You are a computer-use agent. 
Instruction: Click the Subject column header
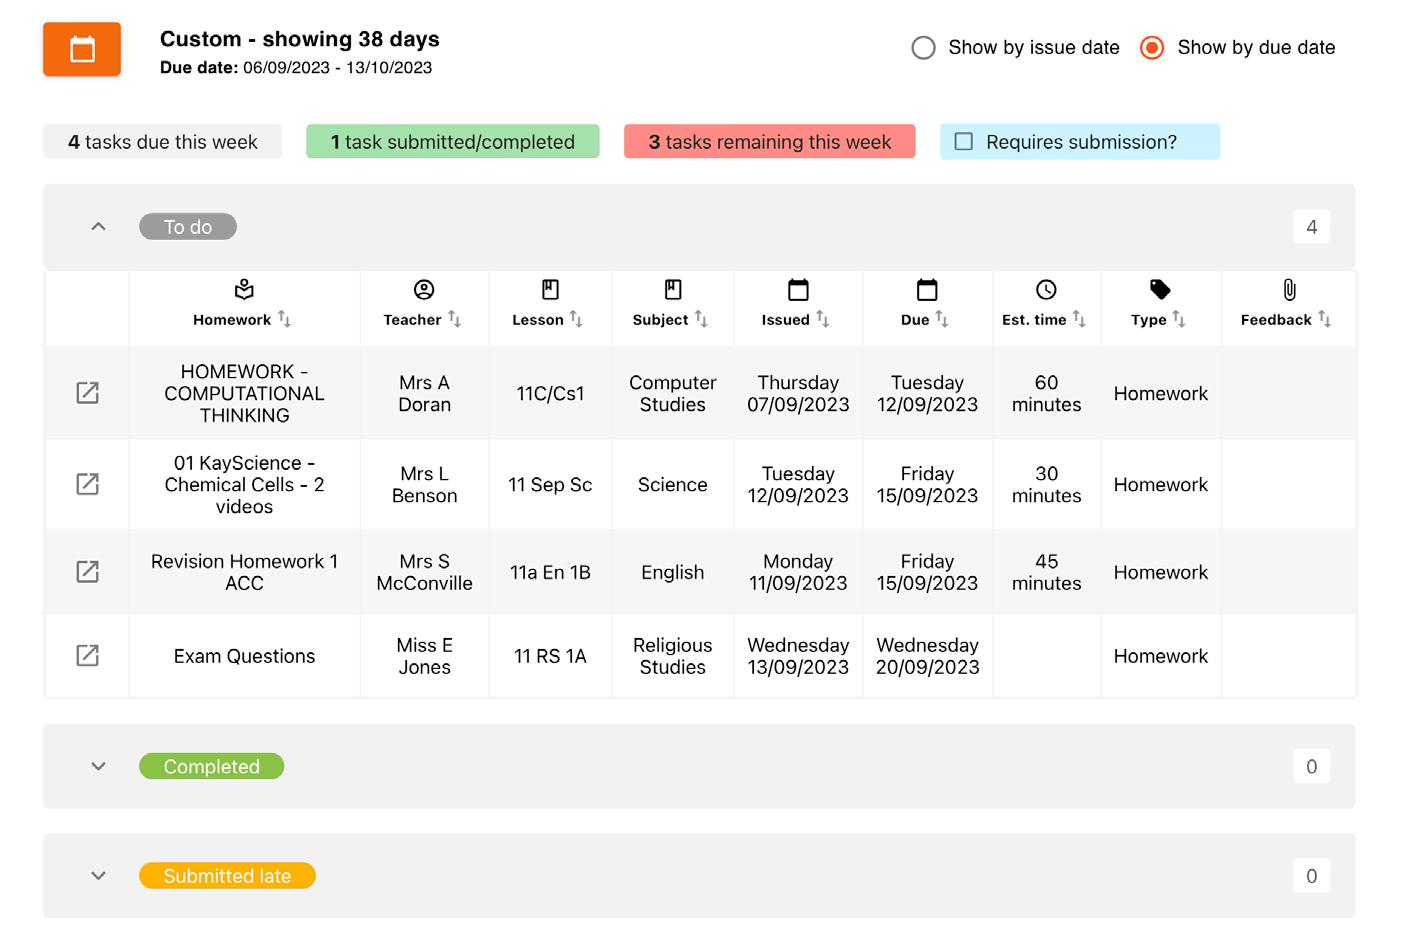point(661,319)
